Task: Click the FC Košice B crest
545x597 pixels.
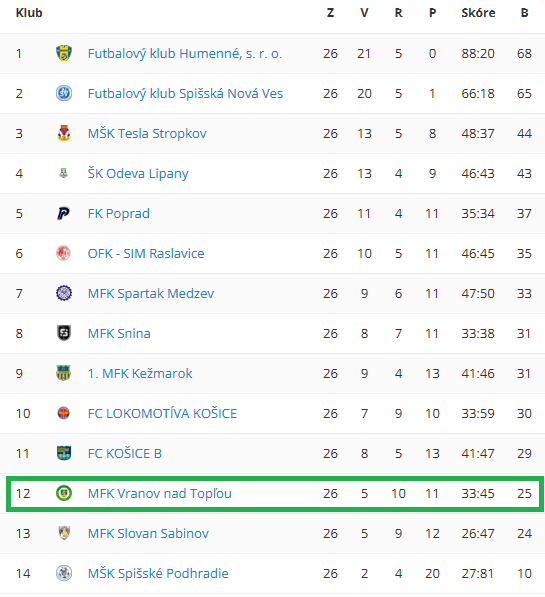Action: 64,453
